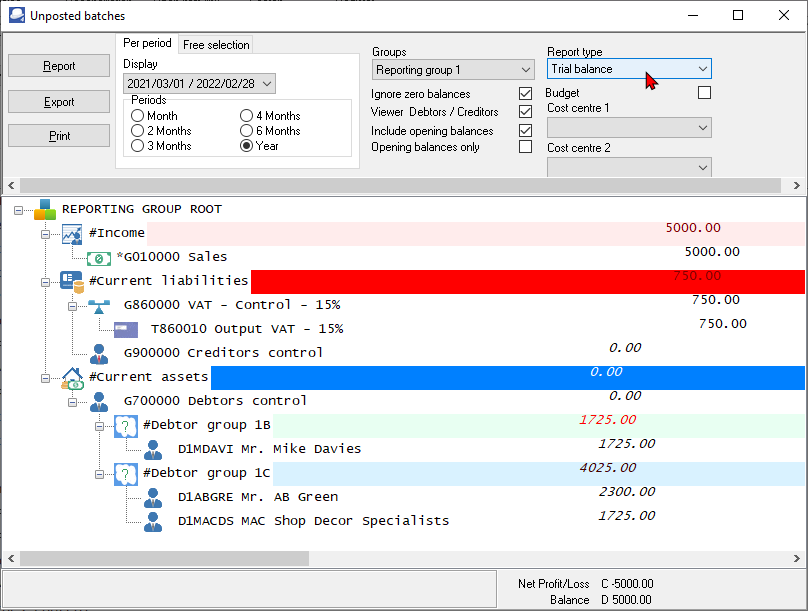The image size is (808, 611).
Task: Click the Print button
Action: pyautogui.click(x=59, y=135)
